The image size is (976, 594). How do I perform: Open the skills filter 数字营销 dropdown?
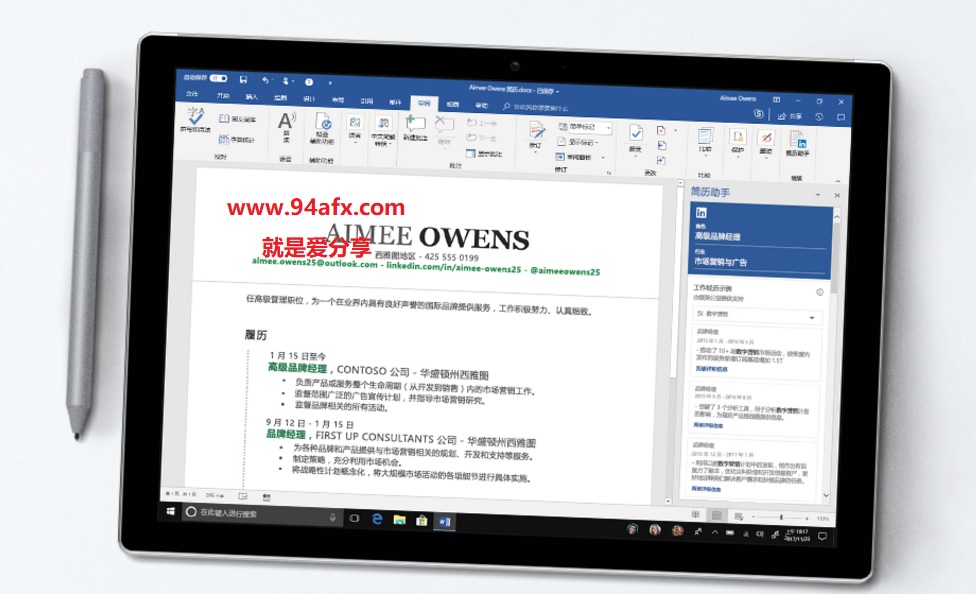pyautogui.click(x=757, y=315)
